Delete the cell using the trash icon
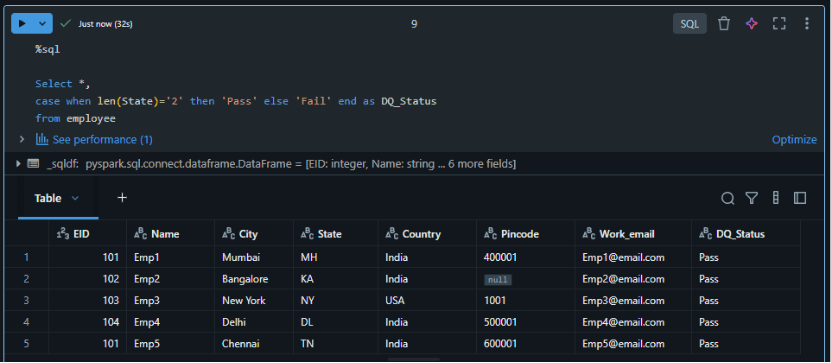Viewport: 831px width, 363px height. pyautogui.click(x=724, y=23)
